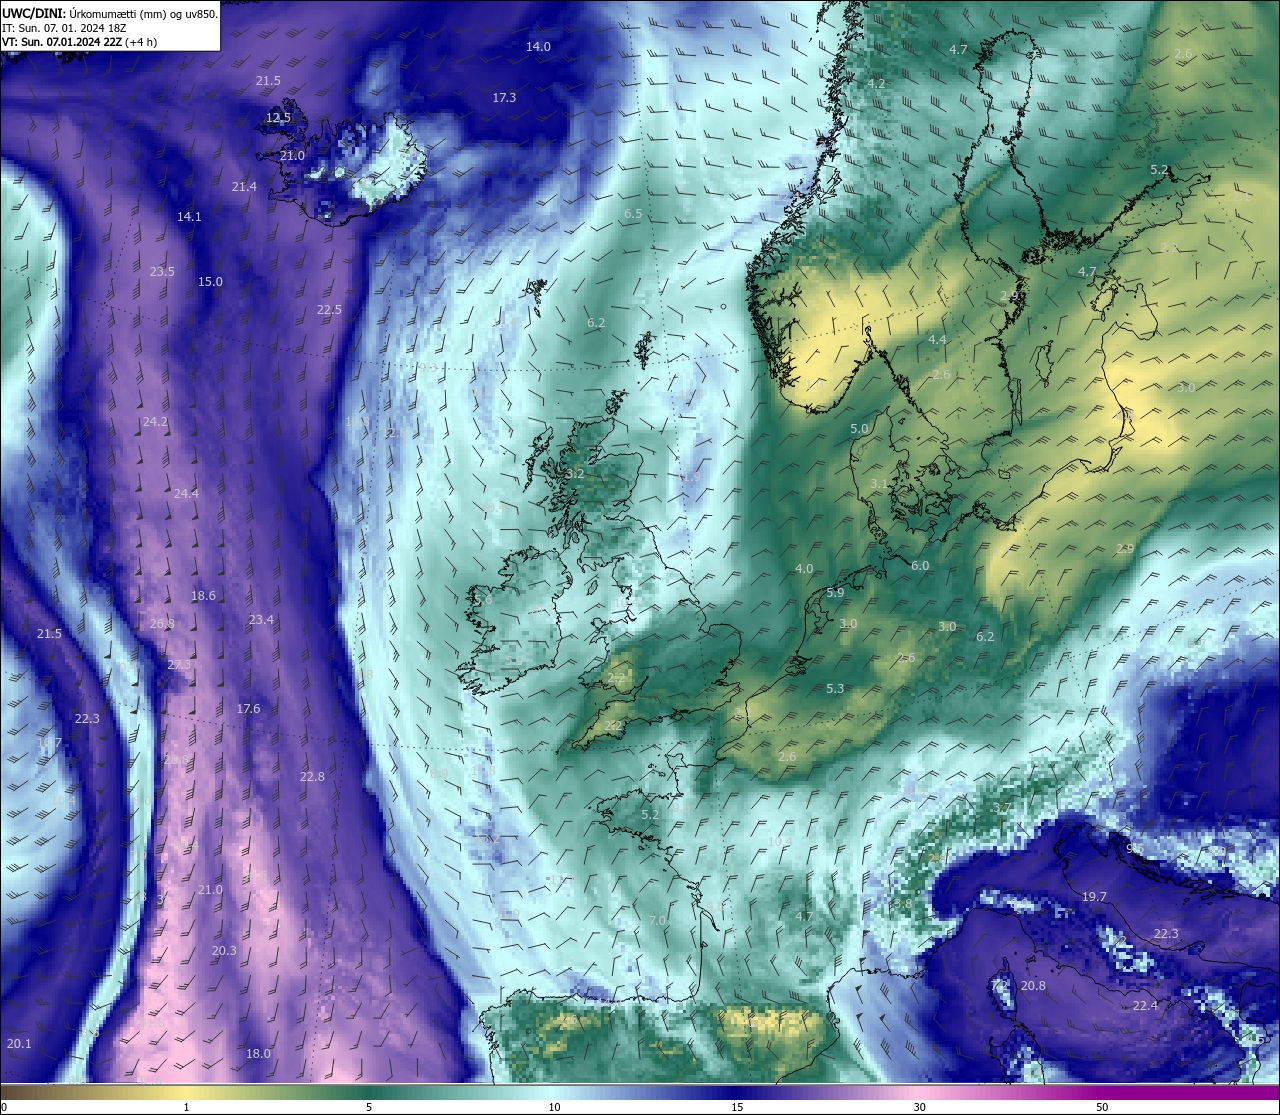Screen dimensions: 1280x1115
Task: Click the 4.4 value over Sweden
Action: pos(937,341)
